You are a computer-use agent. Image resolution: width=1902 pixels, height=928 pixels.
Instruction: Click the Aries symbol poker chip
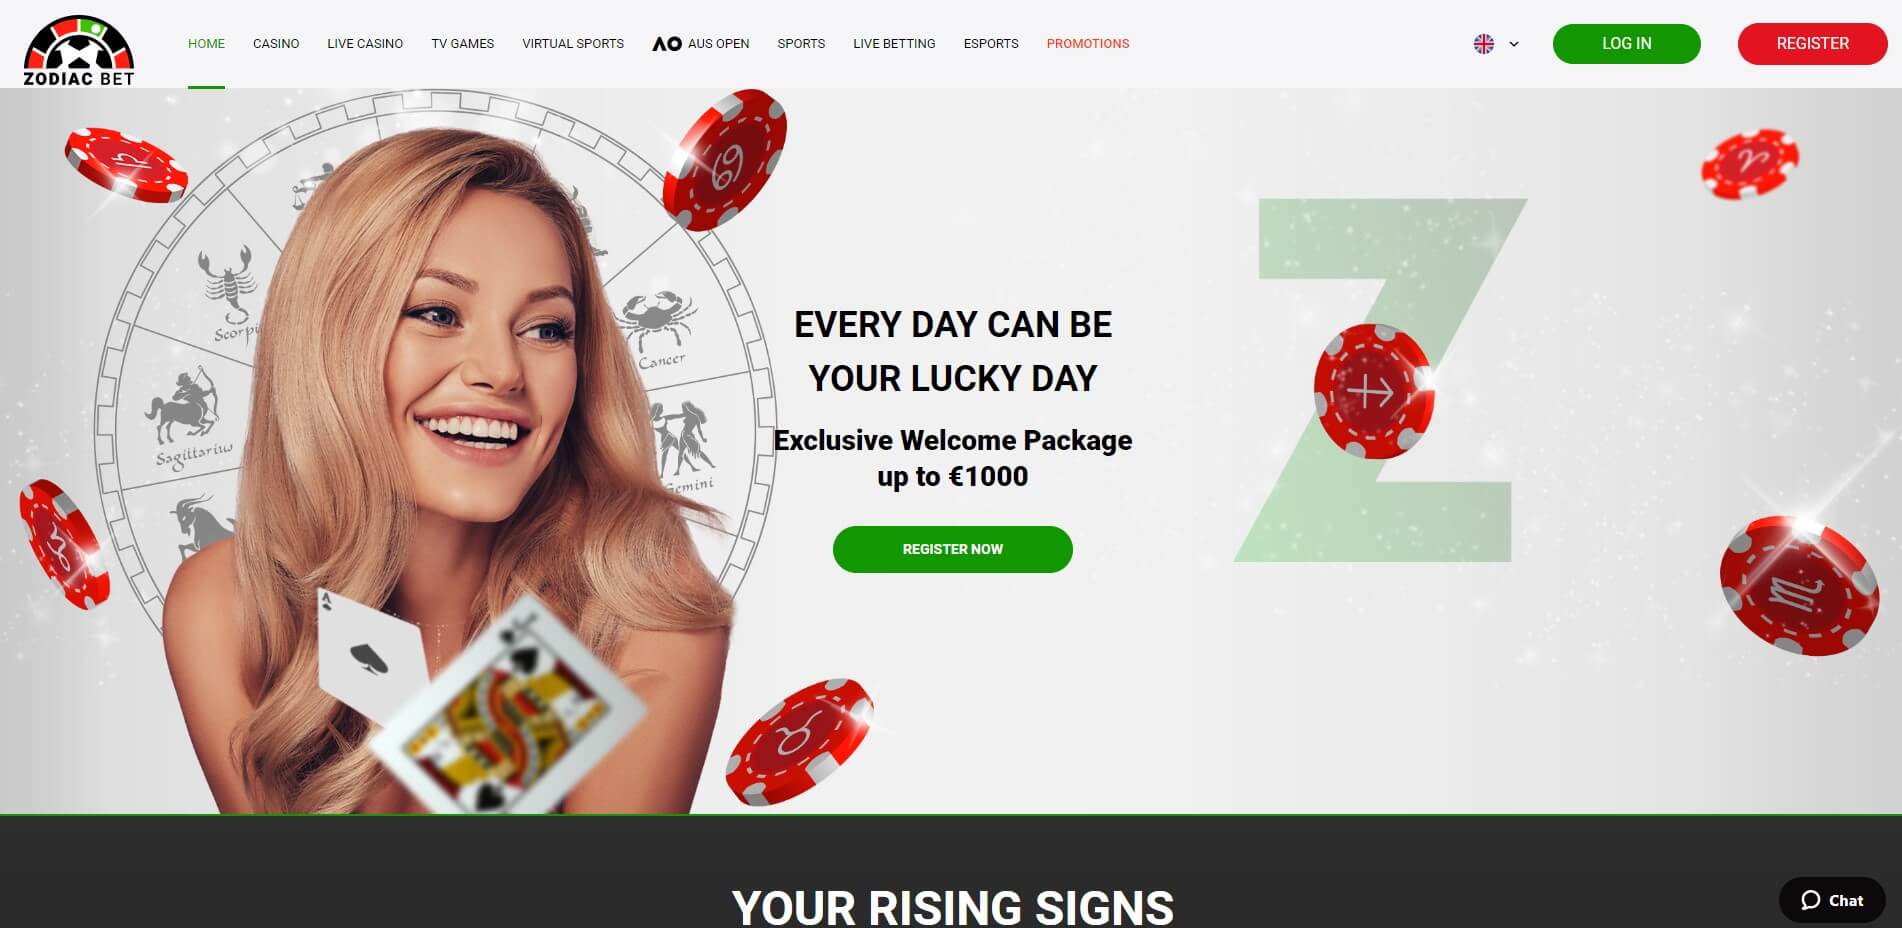pos(1750,163)
